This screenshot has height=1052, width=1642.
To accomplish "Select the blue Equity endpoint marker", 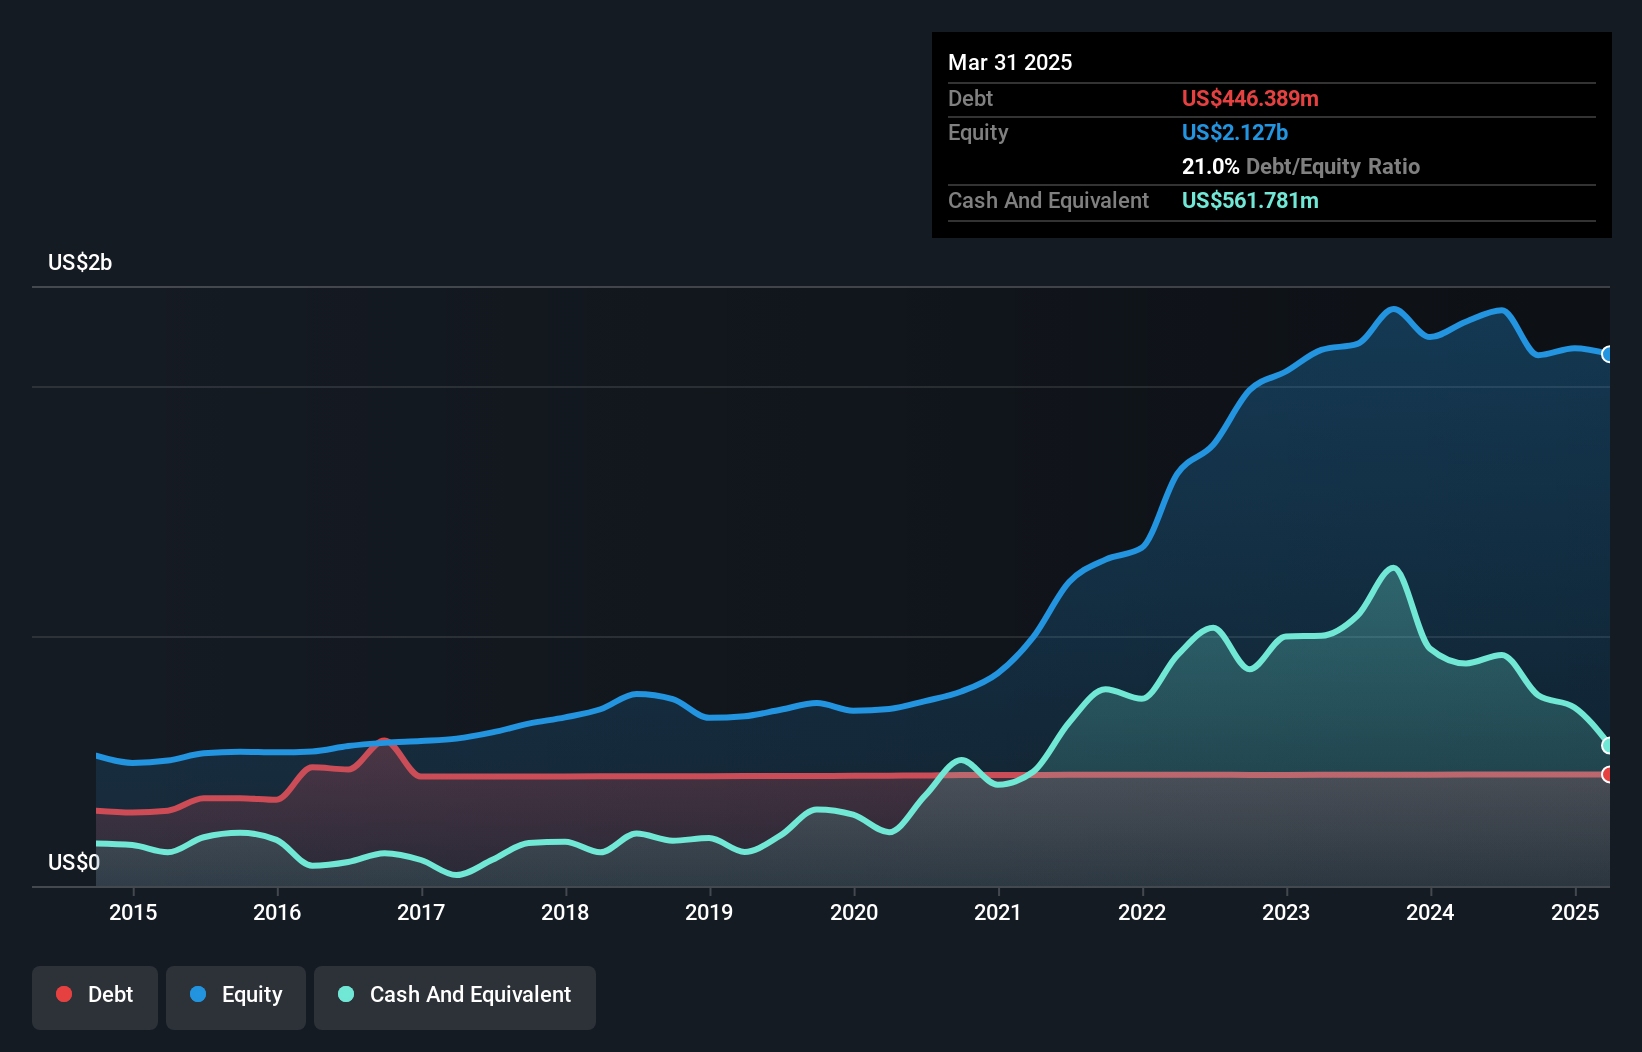I will pyautogui.click(x=1607, y=354).
